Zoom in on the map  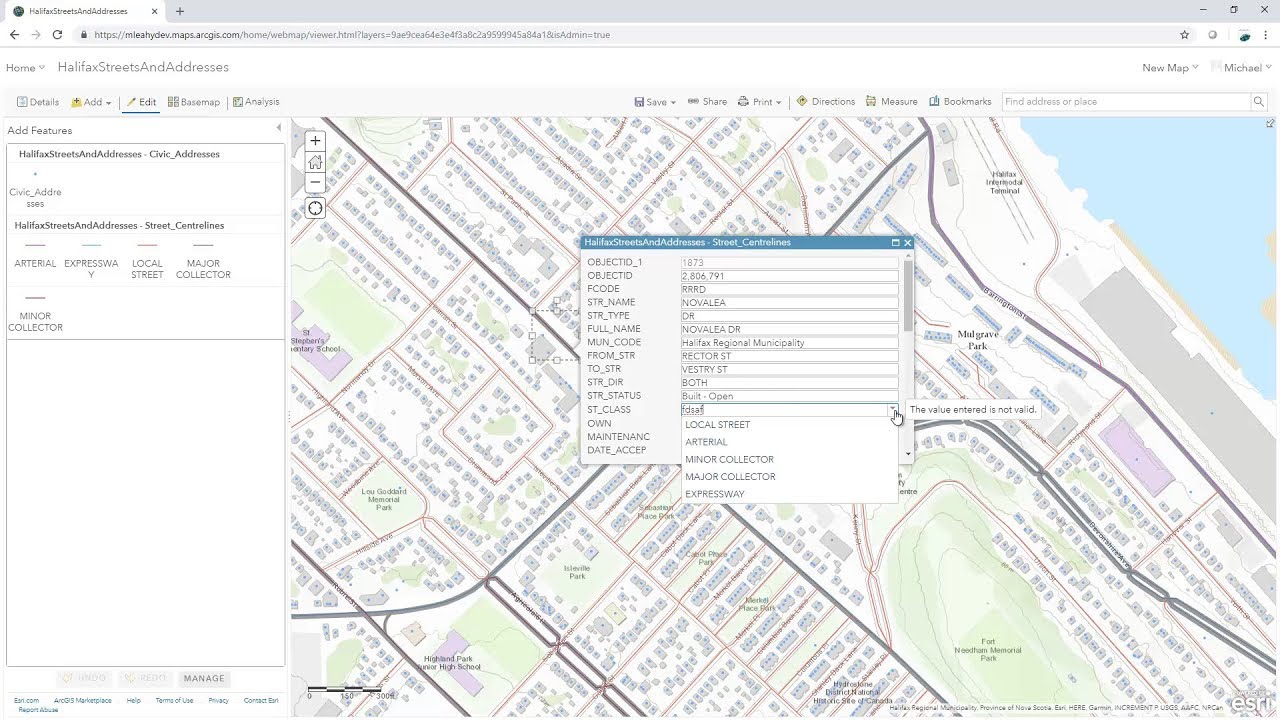pyautogui.click(x=315, y=141)
